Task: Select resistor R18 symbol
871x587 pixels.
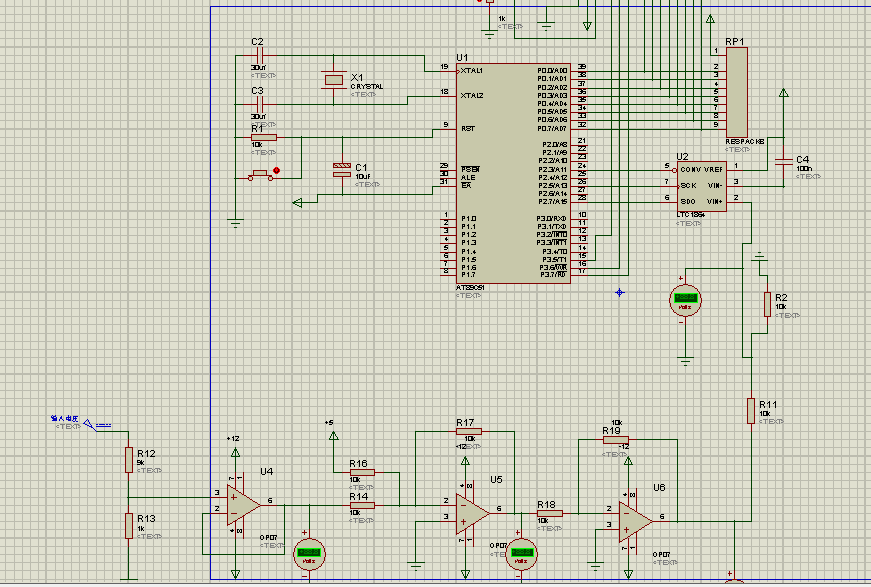Action: 550,514
